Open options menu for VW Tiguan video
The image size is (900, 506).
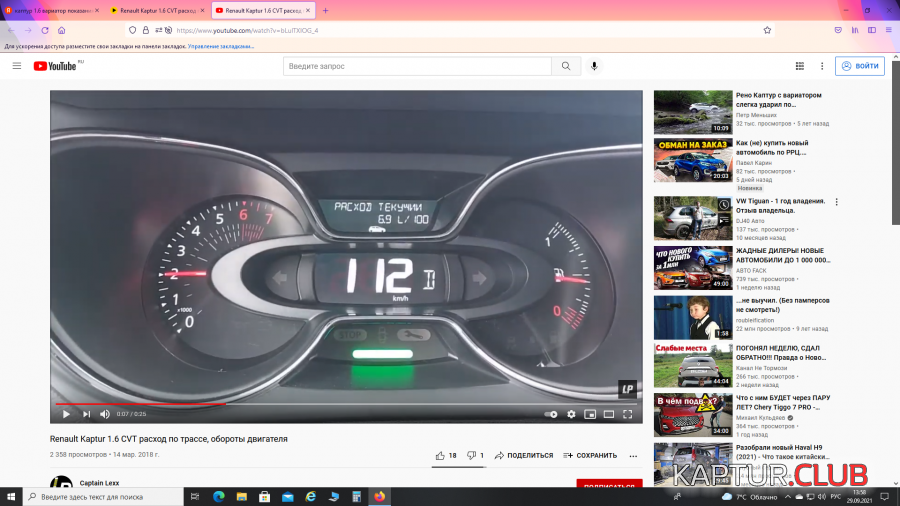(x=836, y=202)
